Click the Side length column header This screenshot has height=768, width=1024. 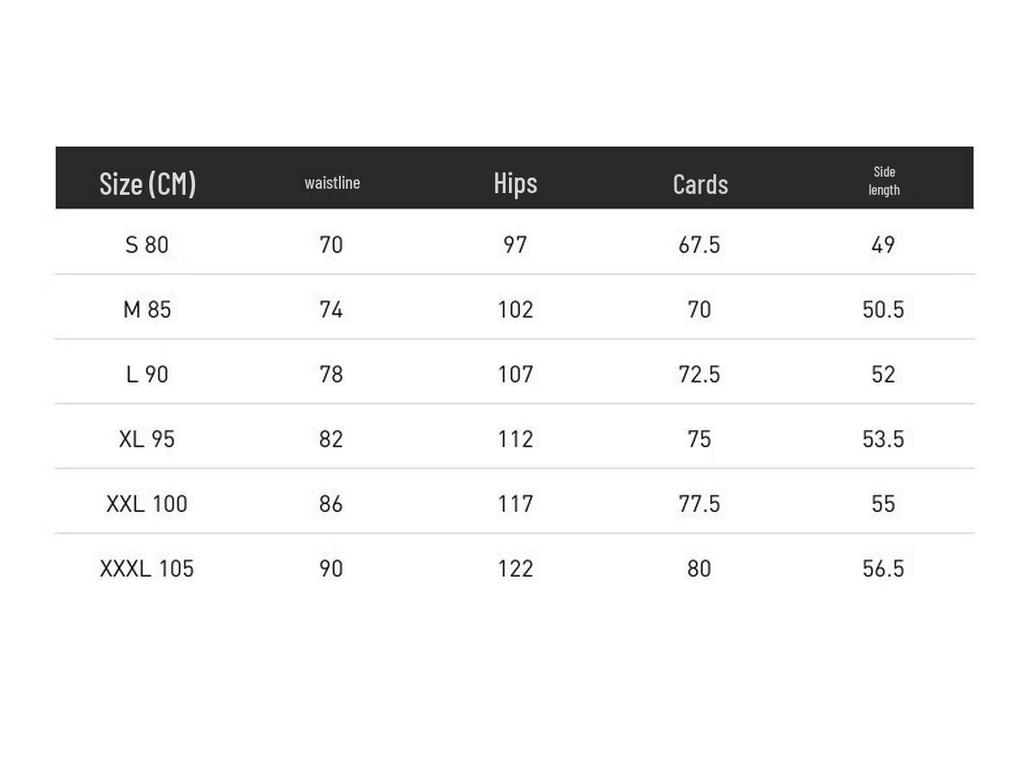[x=884, y=181]
